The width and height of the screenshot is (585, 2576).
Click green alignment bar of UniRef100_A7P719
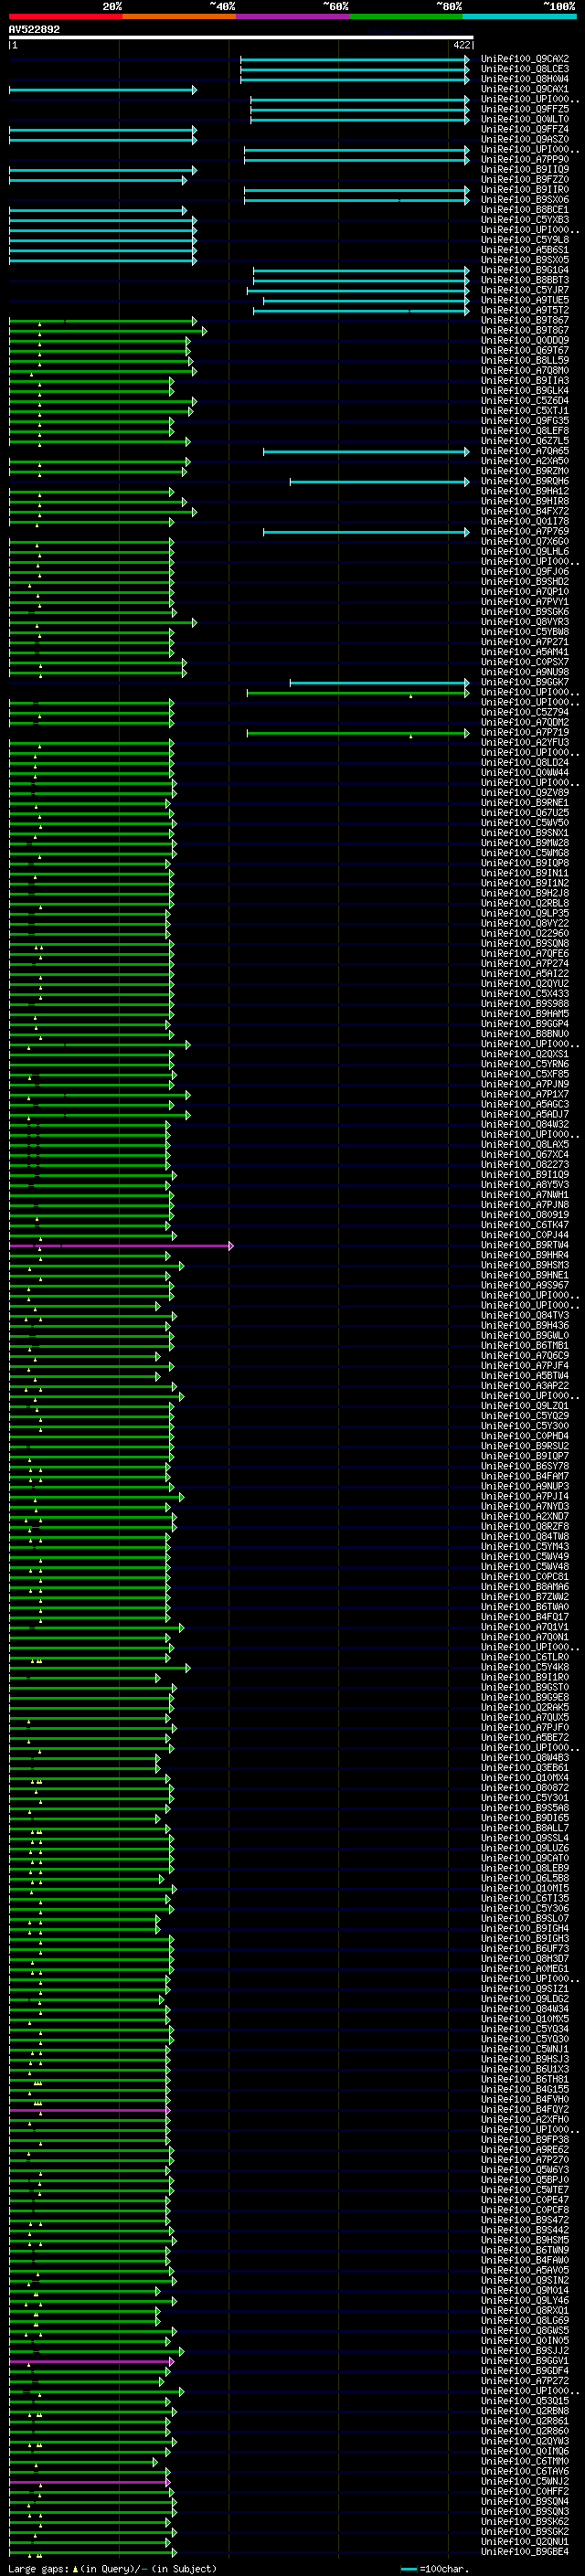coord(358,733)
